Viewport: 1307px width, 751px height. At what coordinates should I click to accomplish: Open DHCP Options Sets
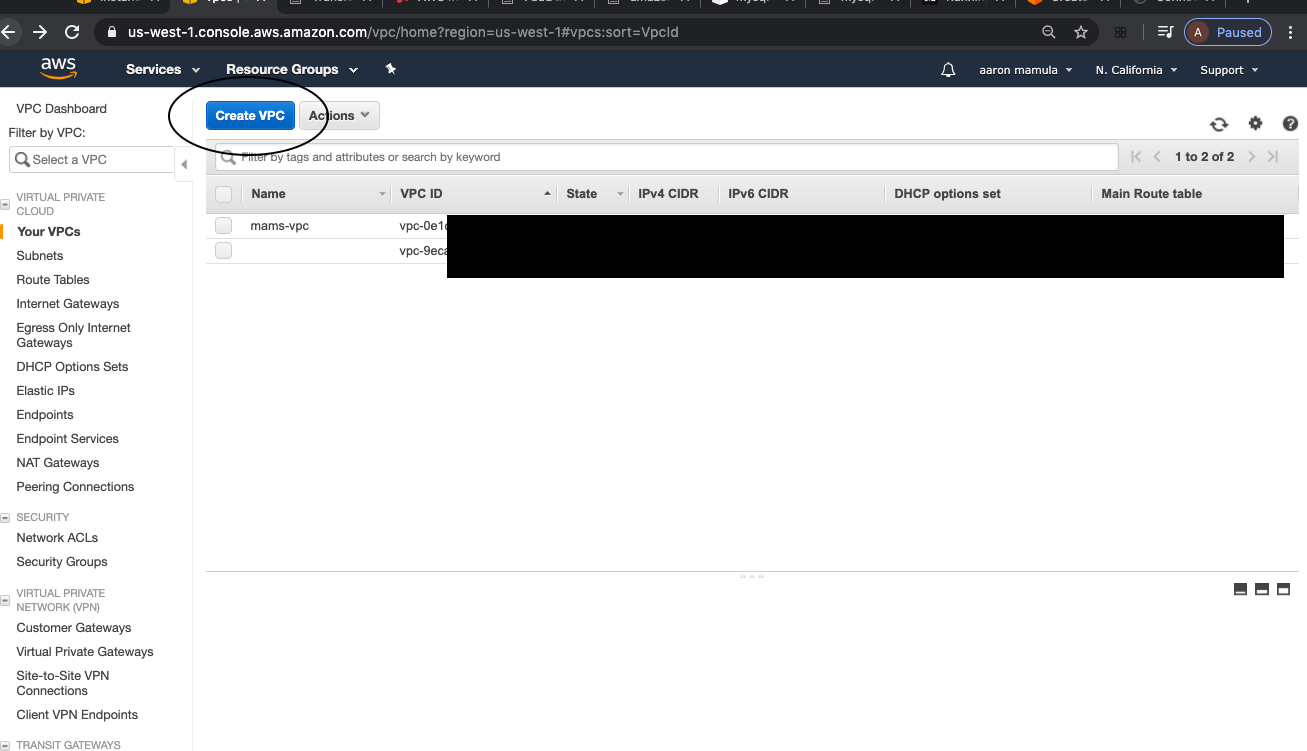point(72,367)
